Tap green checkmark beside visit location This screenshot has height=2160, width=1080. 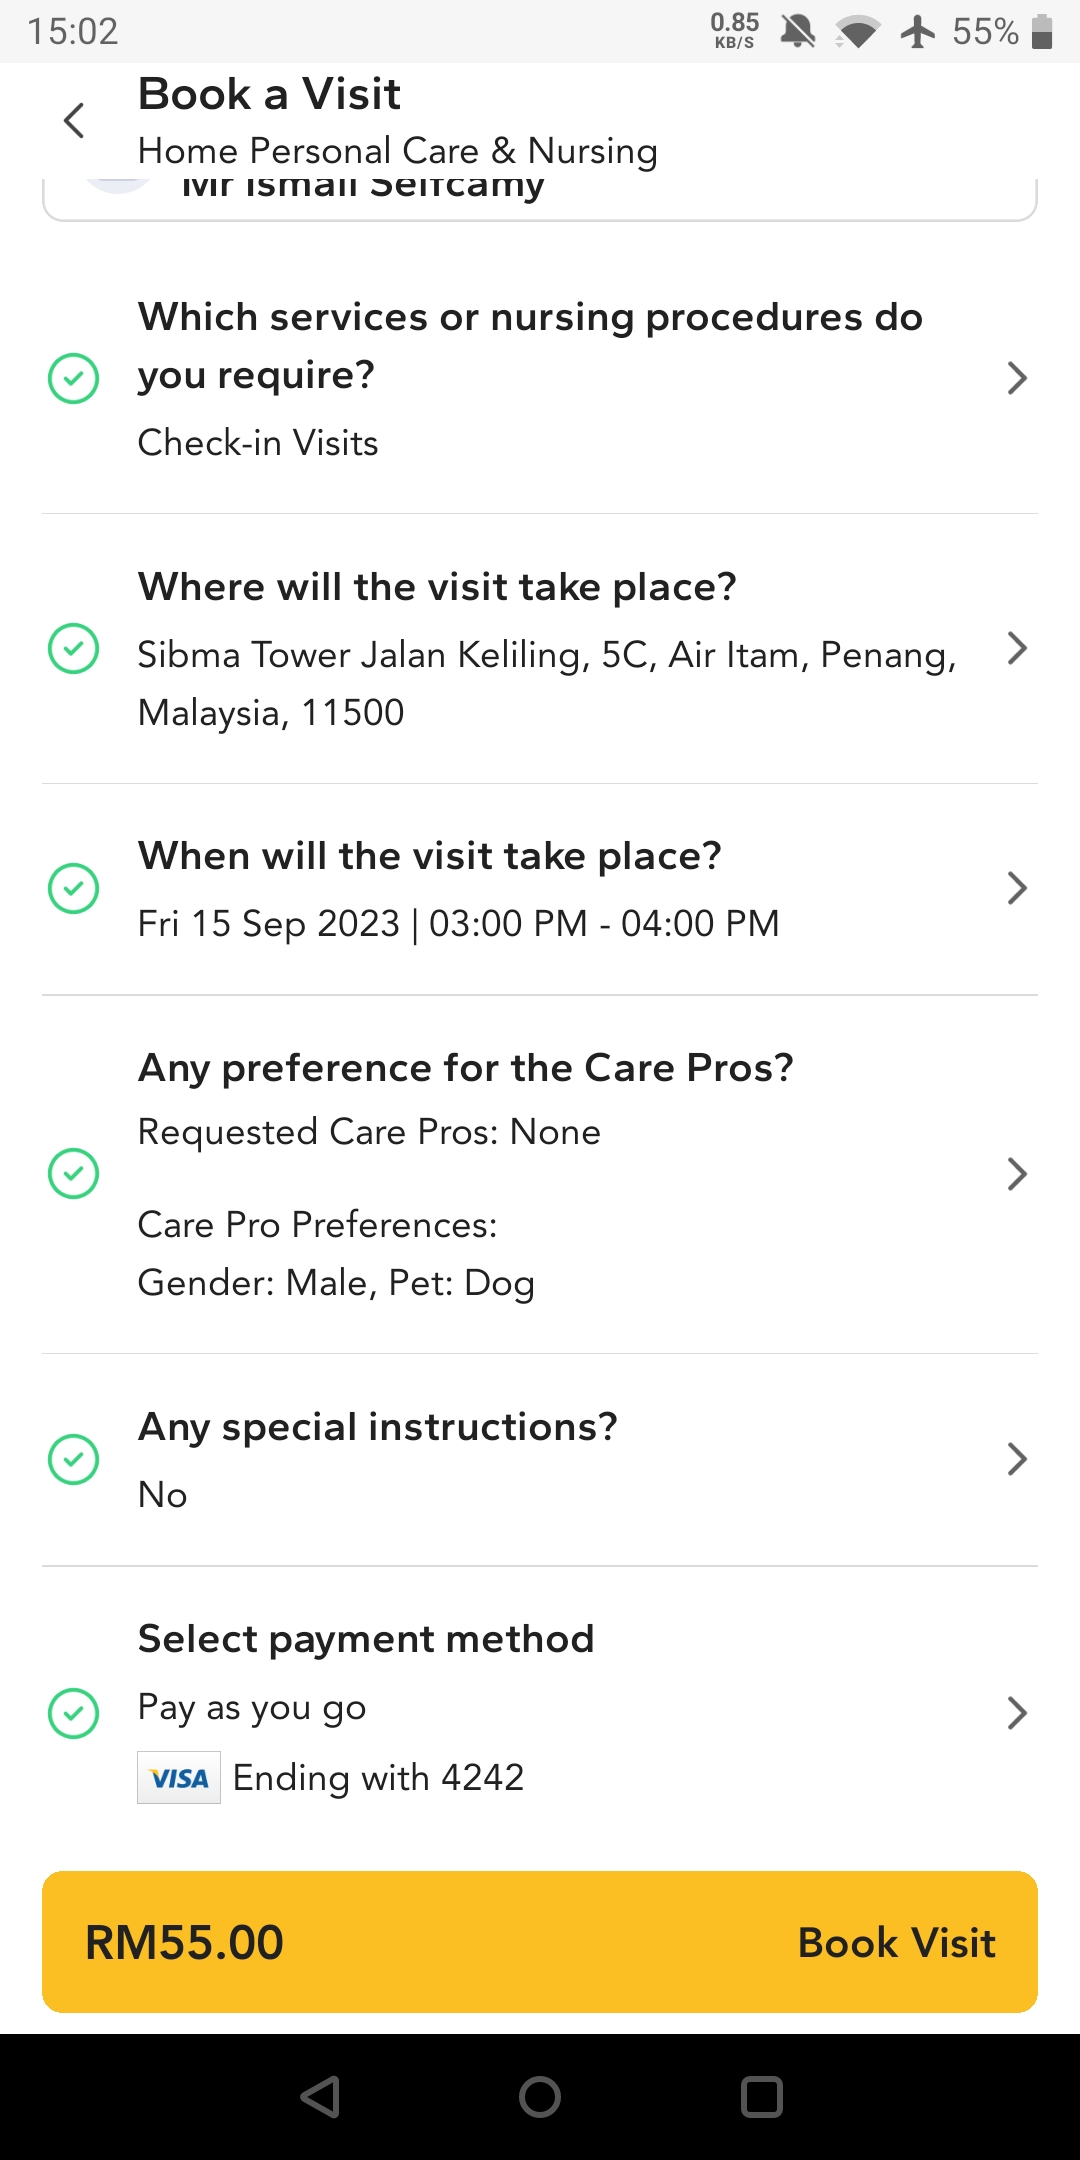(74, 648)
